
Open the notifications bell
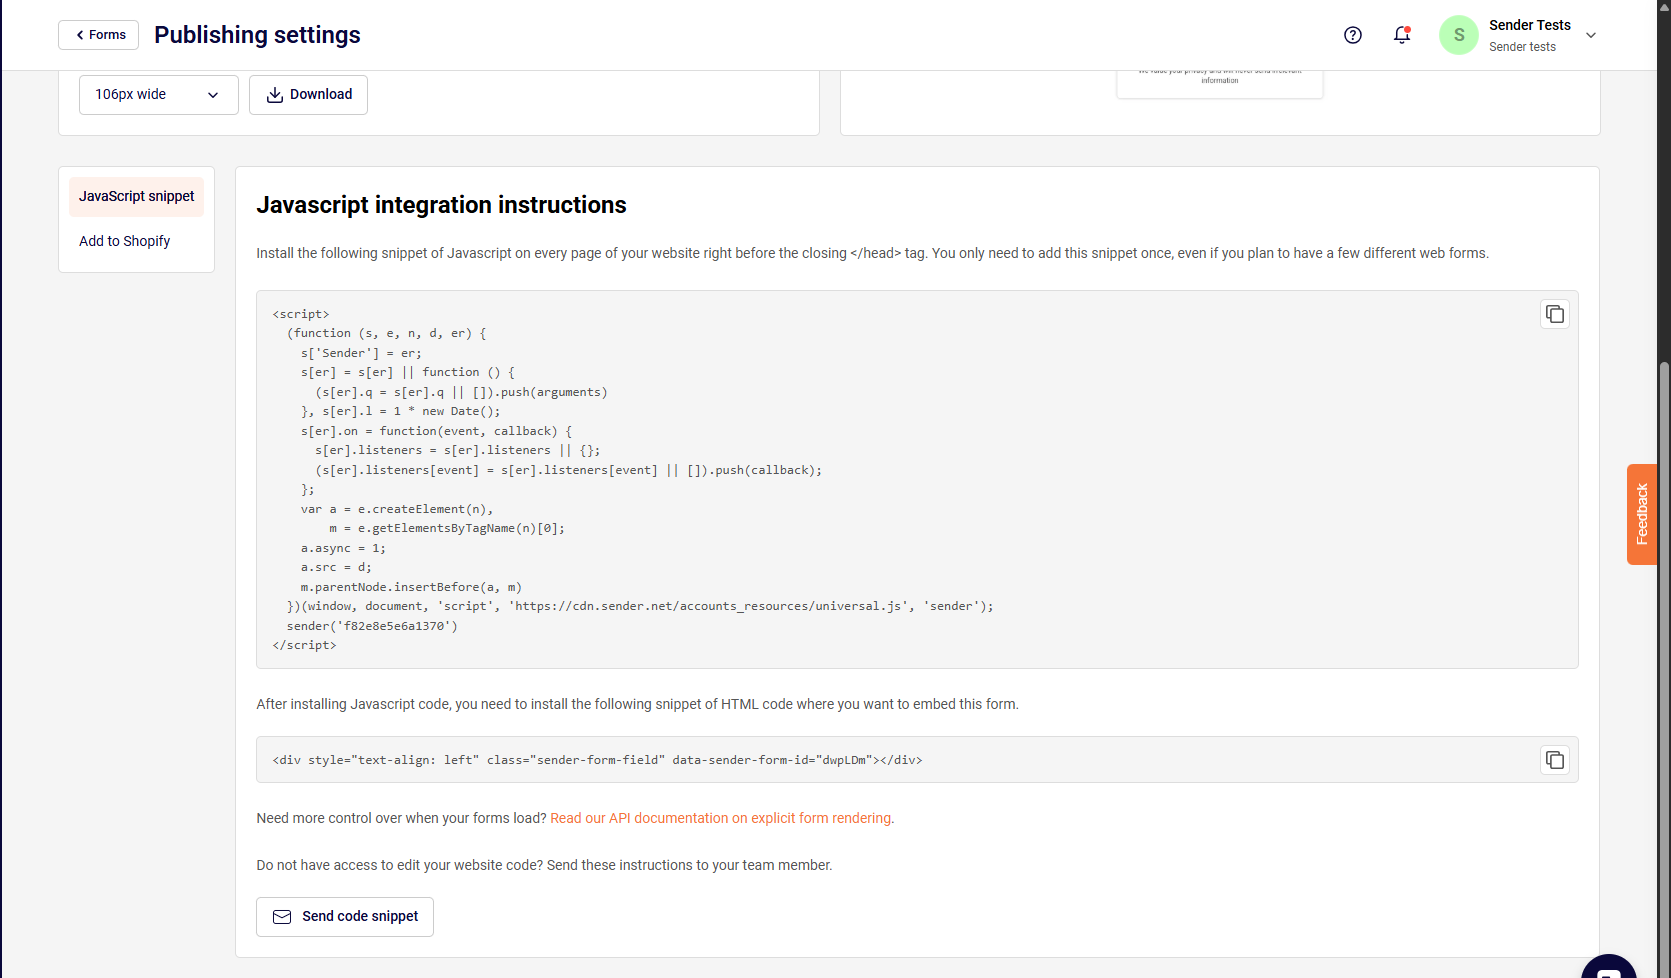1402,35
